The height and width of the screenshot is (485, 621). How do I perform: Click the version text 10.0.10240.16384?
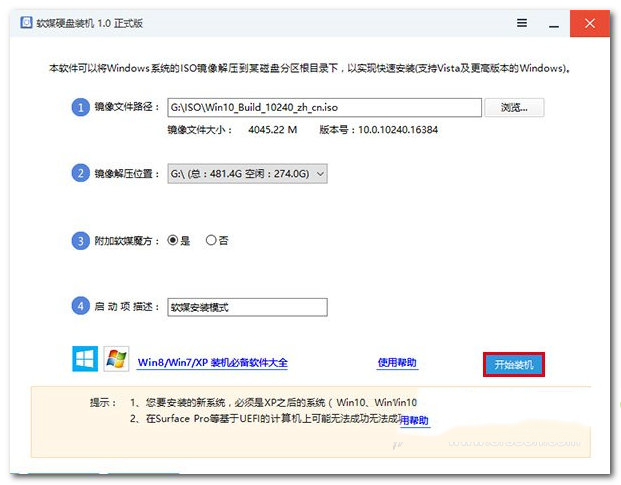pos(398,130)
